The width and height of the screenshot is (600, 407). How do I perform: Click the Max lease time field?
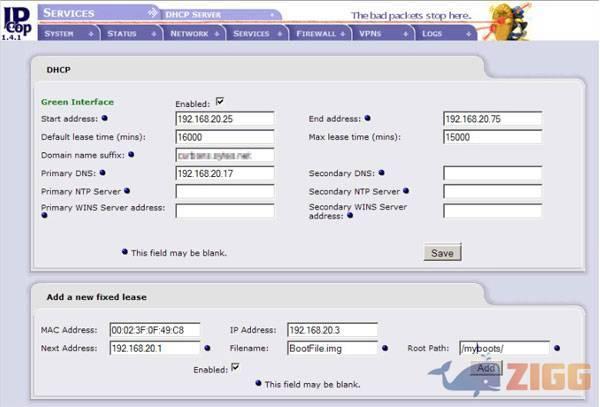pyautogui.click(x=492, y=137)
